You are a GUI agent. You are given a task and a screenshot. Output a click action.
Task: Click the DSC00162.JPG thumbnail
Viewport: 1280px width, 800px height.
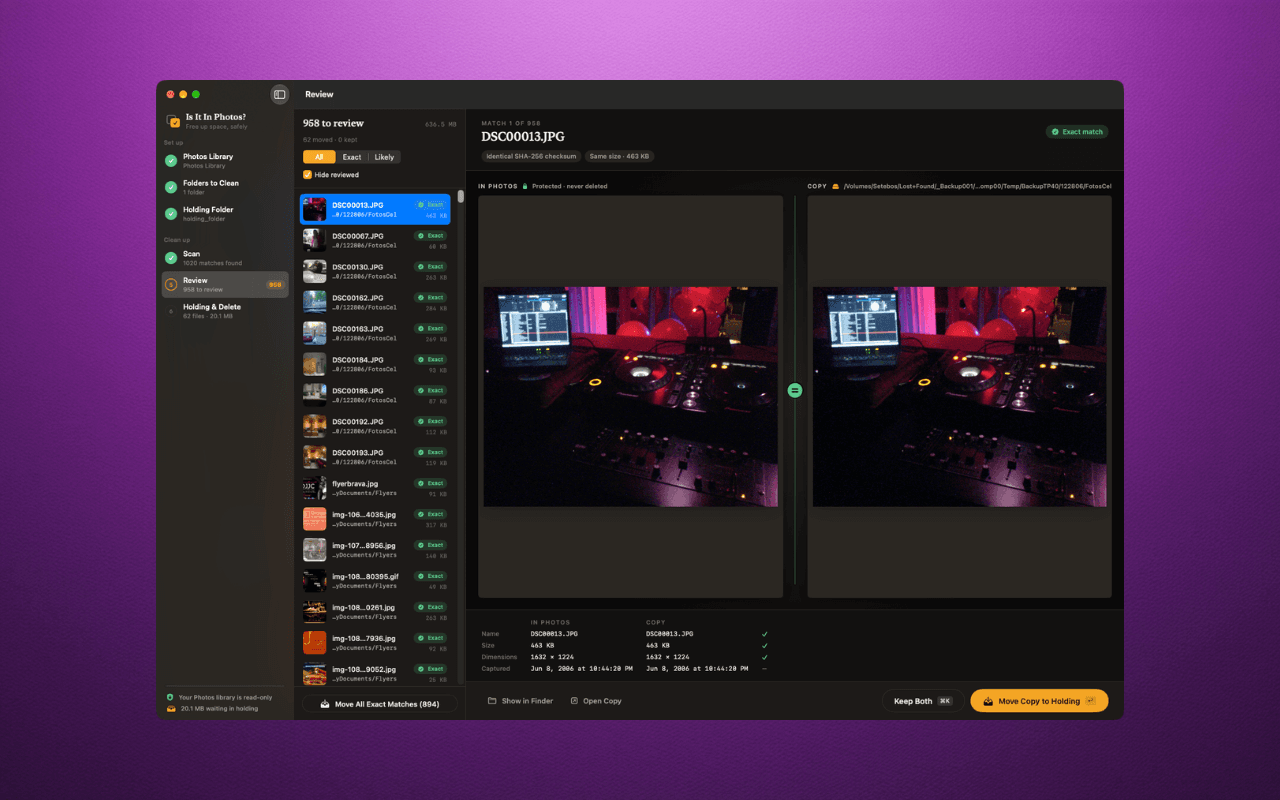[x=315, y=302]
